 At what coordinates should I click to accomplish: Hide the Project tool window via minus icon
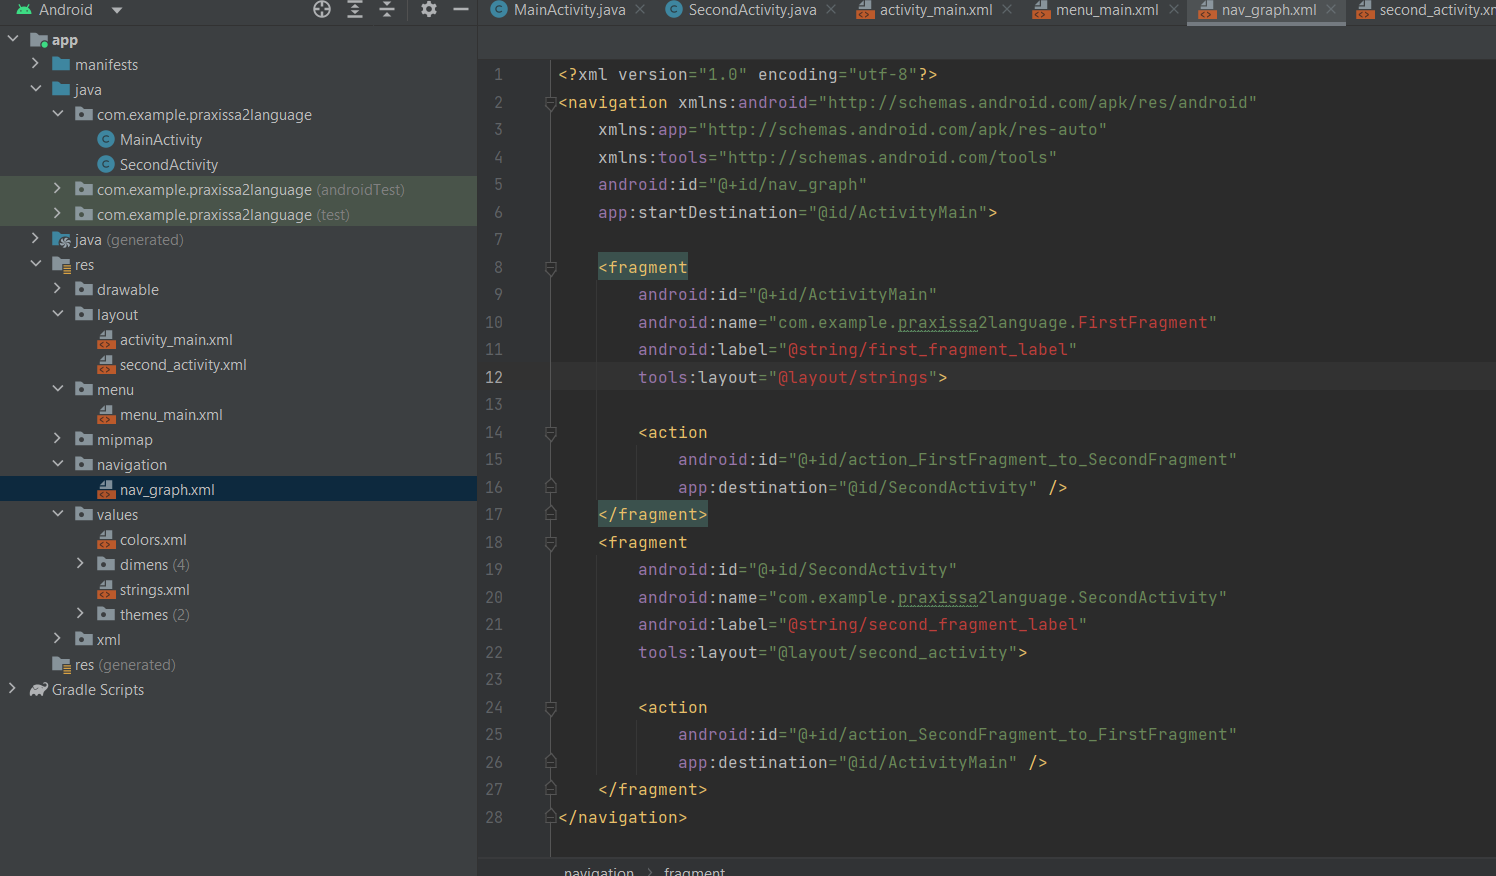460,9
